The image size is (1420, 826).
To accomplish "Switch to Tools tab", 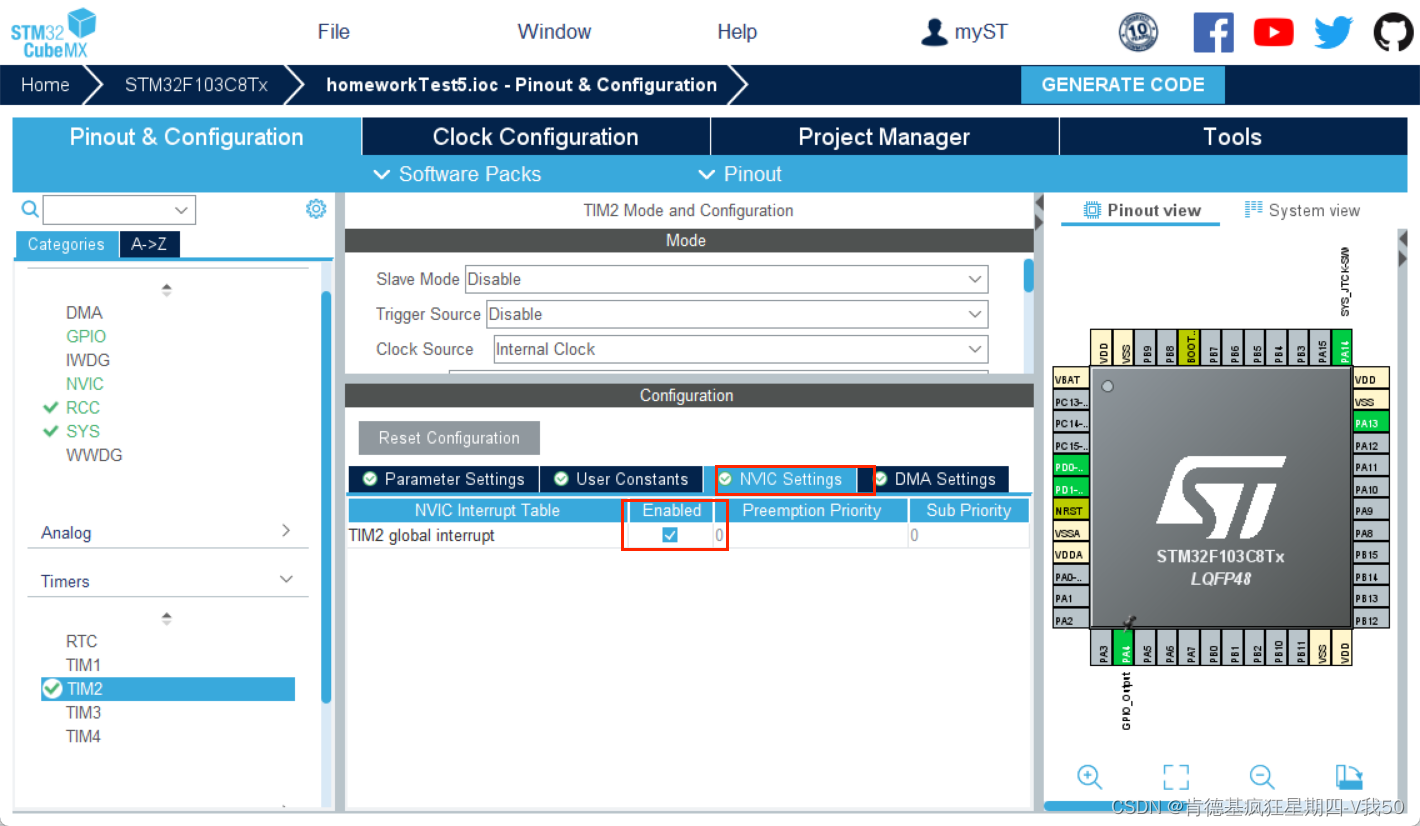I will (x=1233, y=137).
